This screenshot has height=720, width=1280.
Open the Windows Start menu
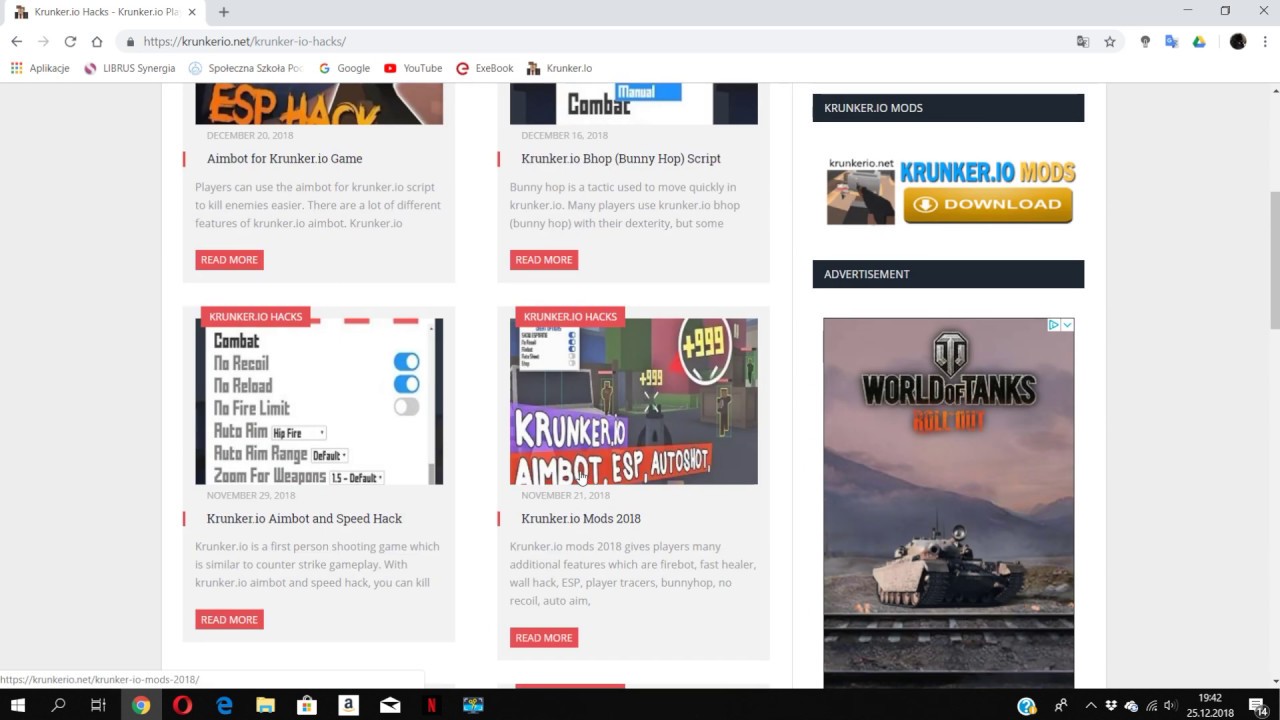pyautogui.click(x=17, y=705)
